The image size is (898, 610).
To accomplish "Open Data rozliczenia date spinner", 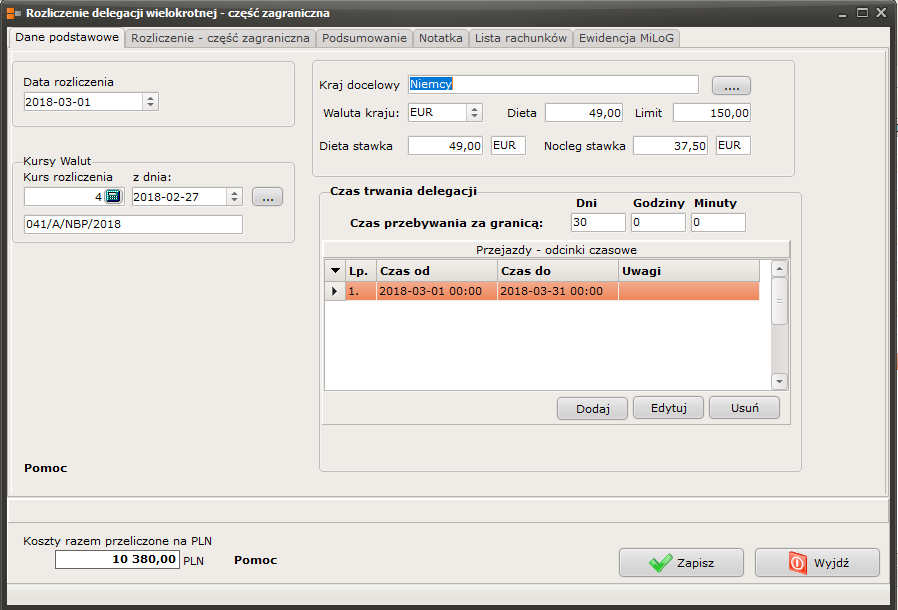I will [x=150, y=102].
